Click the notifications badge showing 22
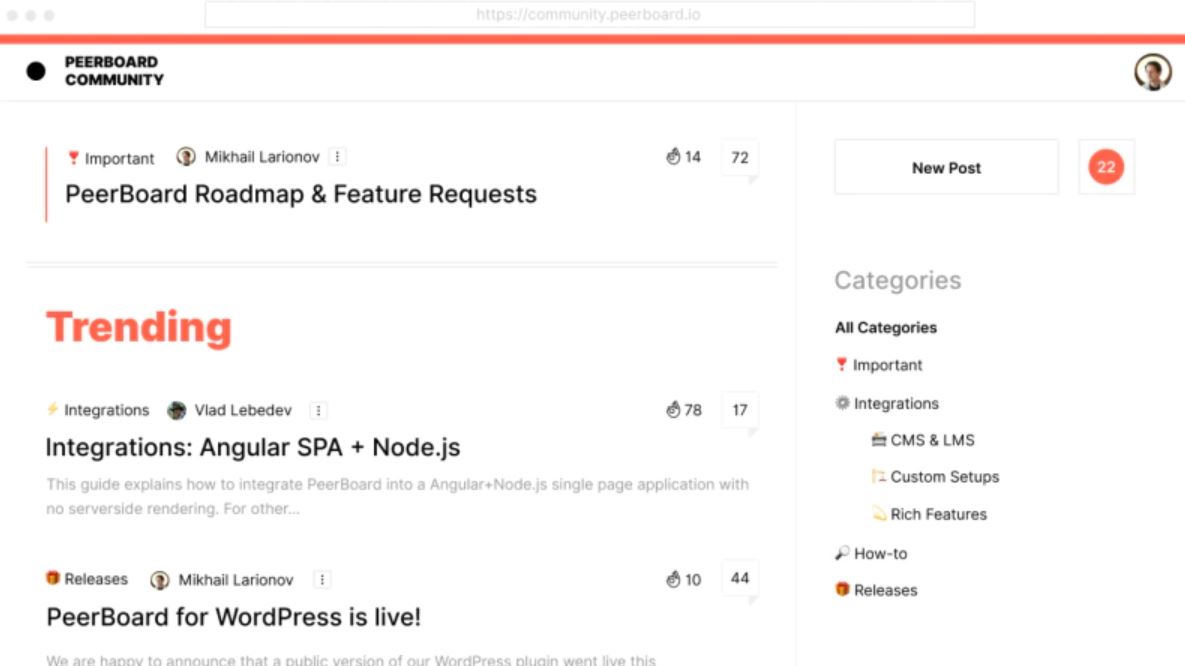 click(1106, 167)
